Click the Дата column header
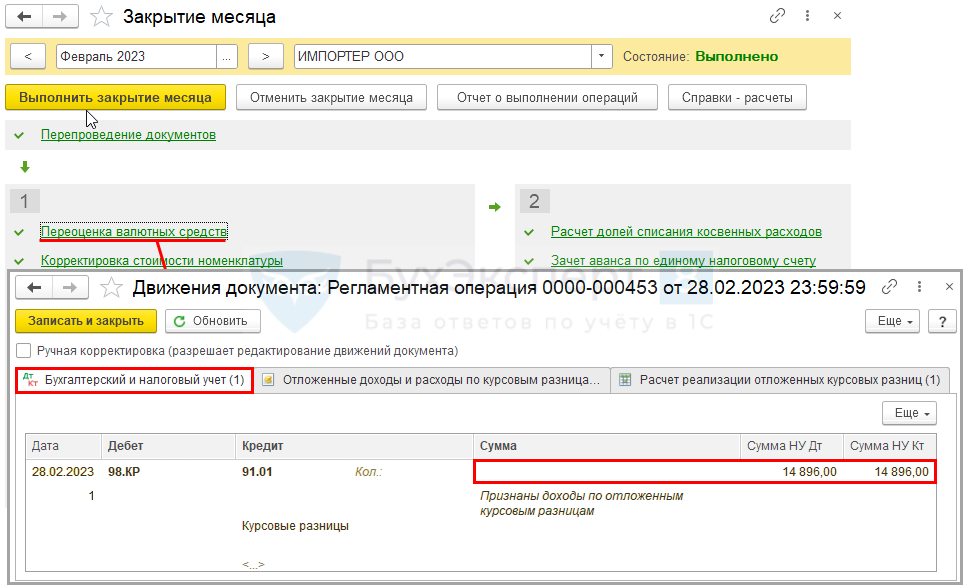The height and width of the screenshot is (585, 963). (63, 446)
